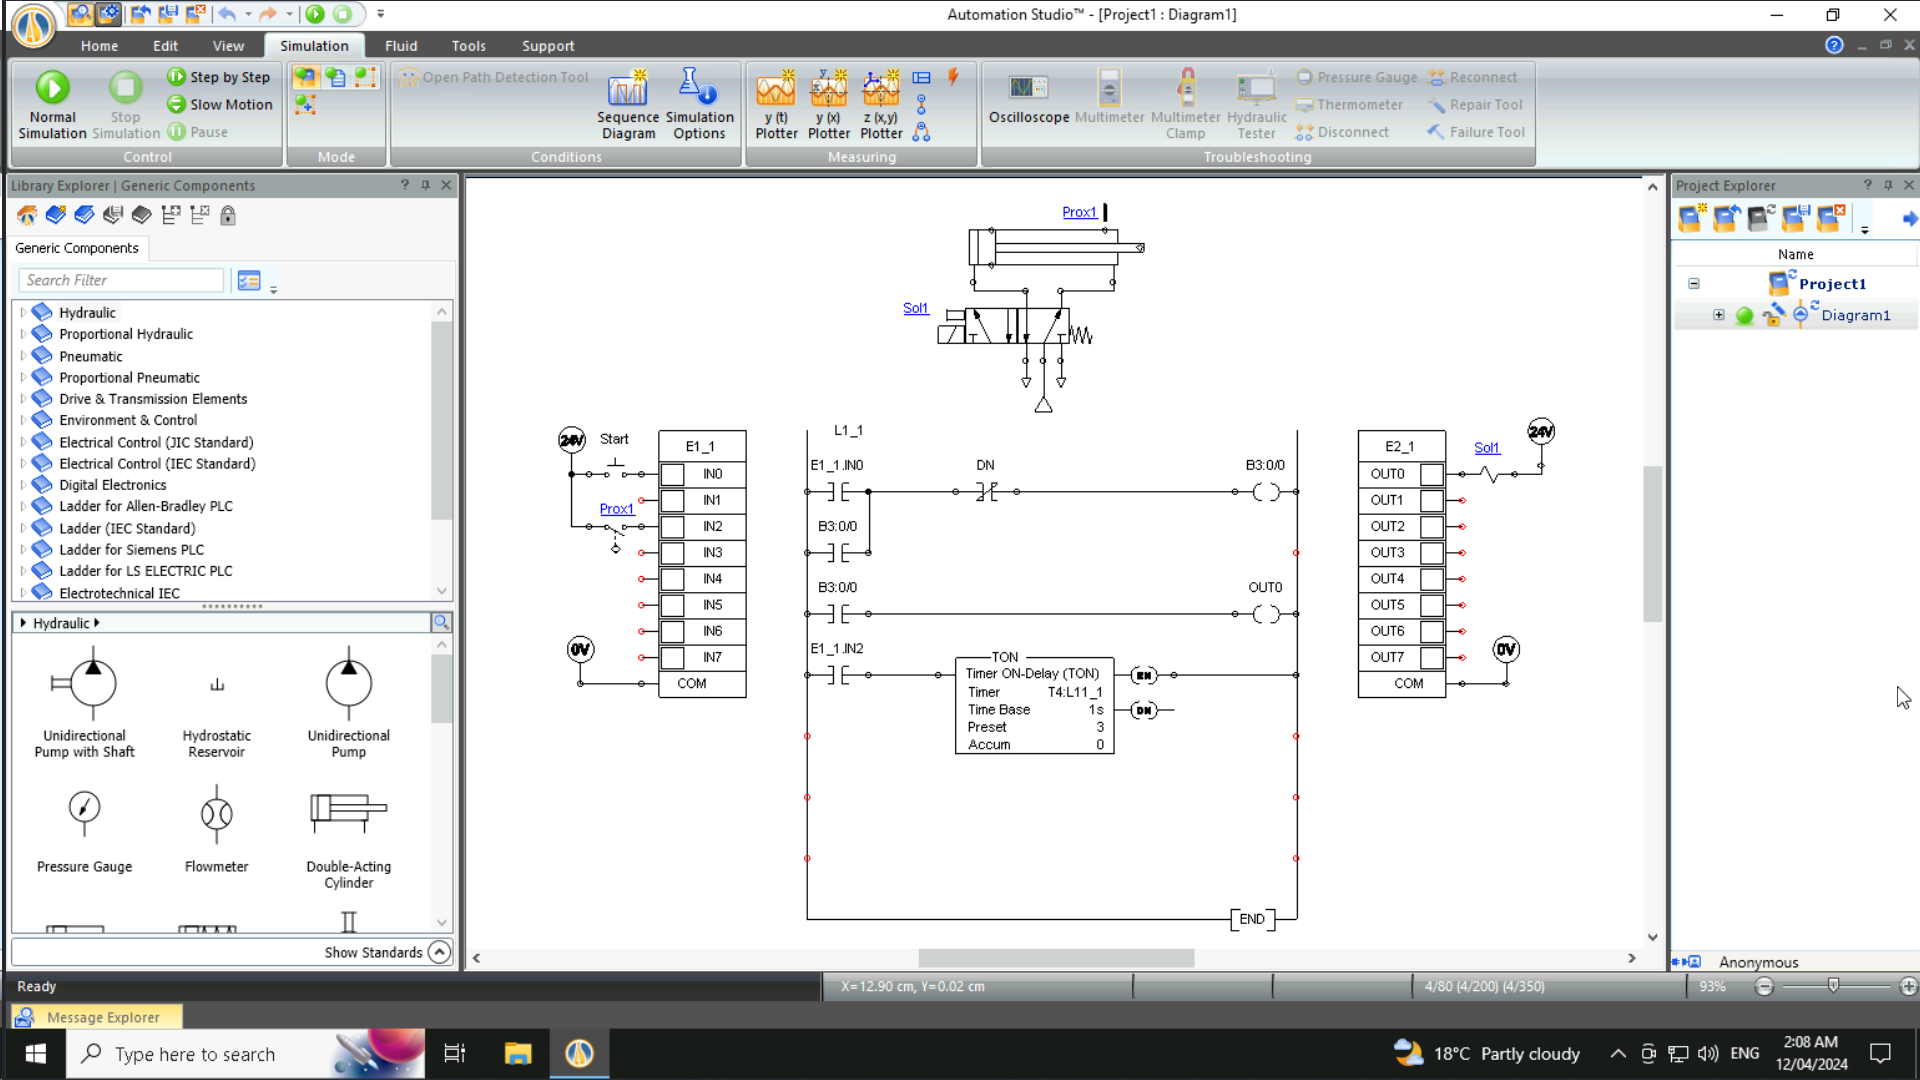Open Simulation Options
This screenshot has width=1920, height=1080.
click(699, 103)
